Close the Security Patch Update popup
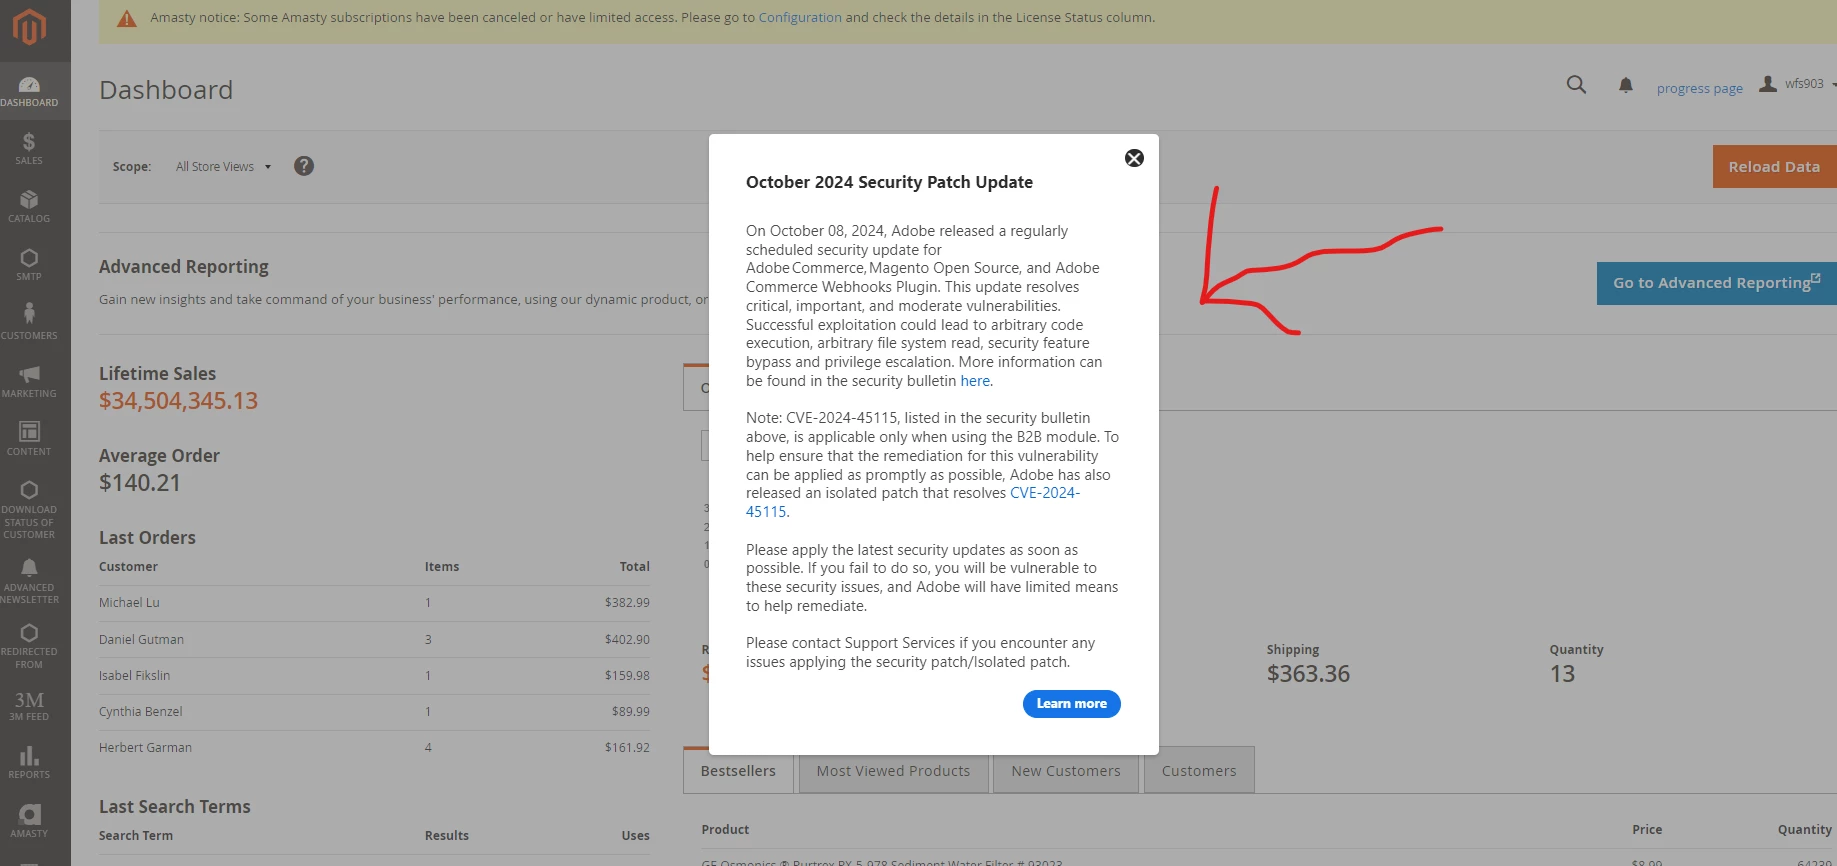The height and width of the screenshot is (866, 1837). pos(1134,158)
